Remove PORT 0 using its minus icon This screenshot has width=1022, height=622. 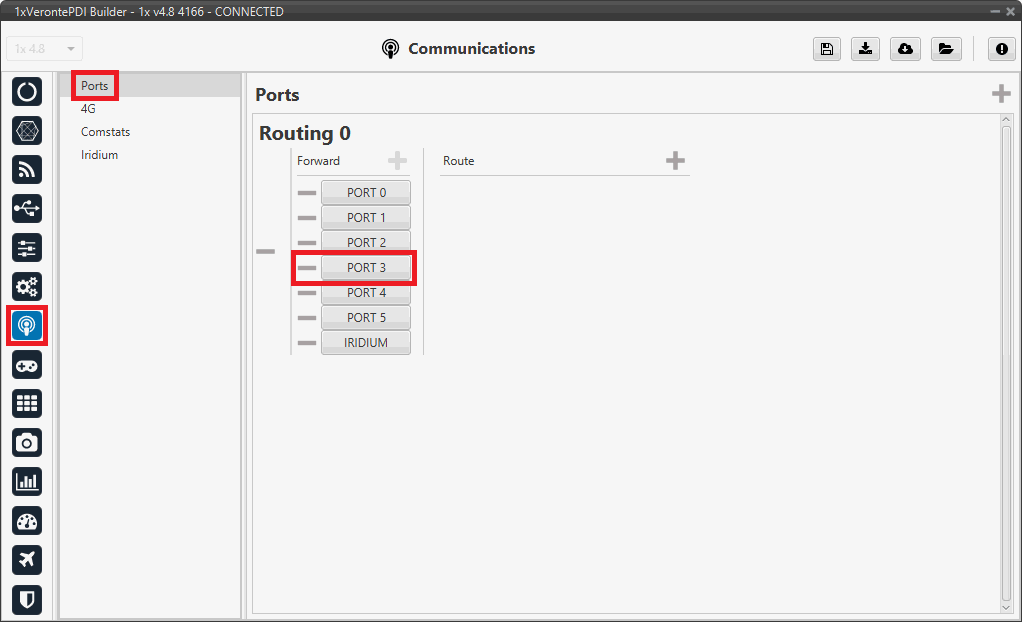(307, 193)
